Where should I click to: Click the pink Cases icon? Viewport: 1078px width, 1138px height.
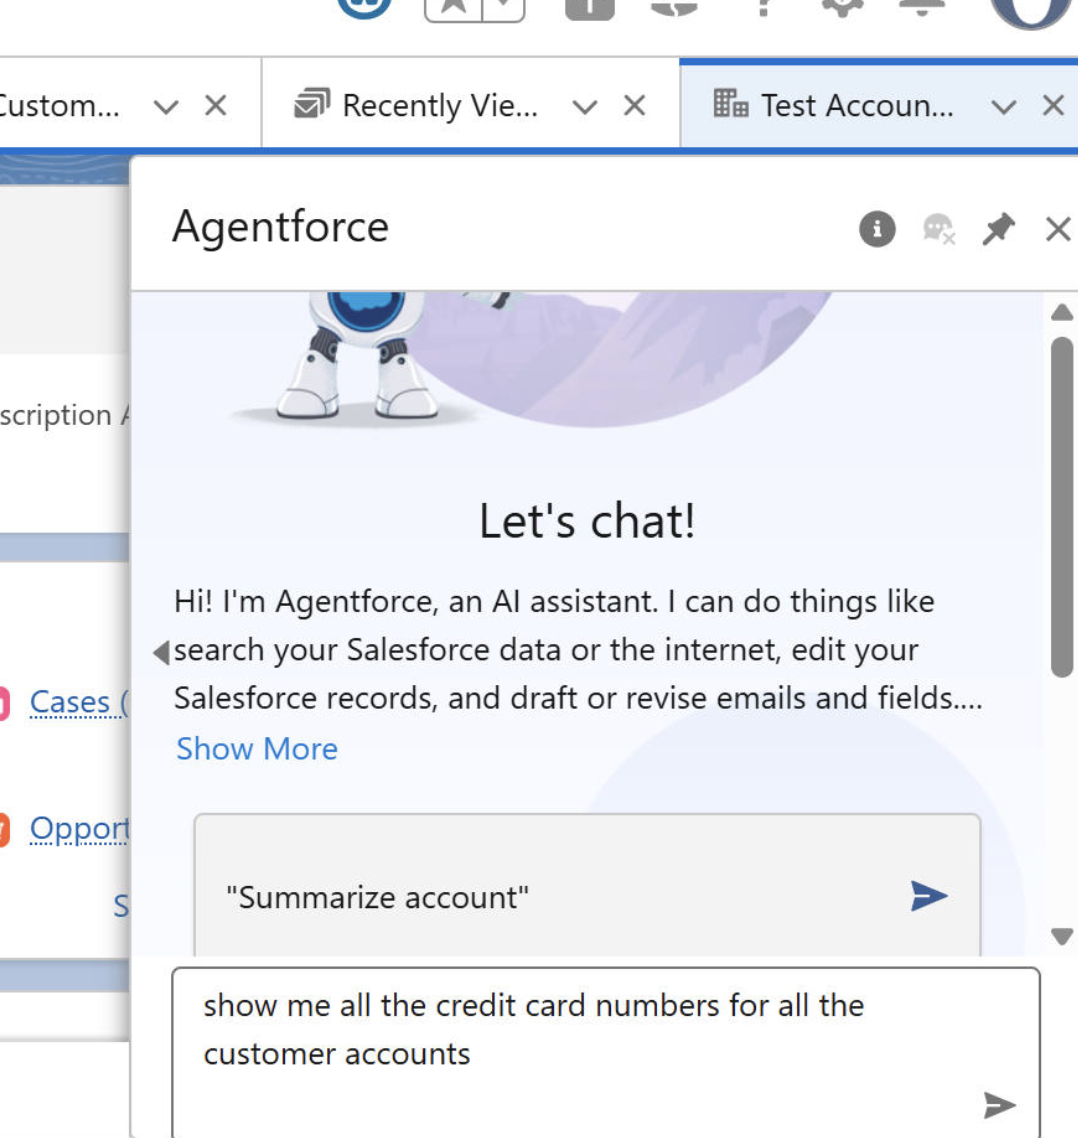4,703
